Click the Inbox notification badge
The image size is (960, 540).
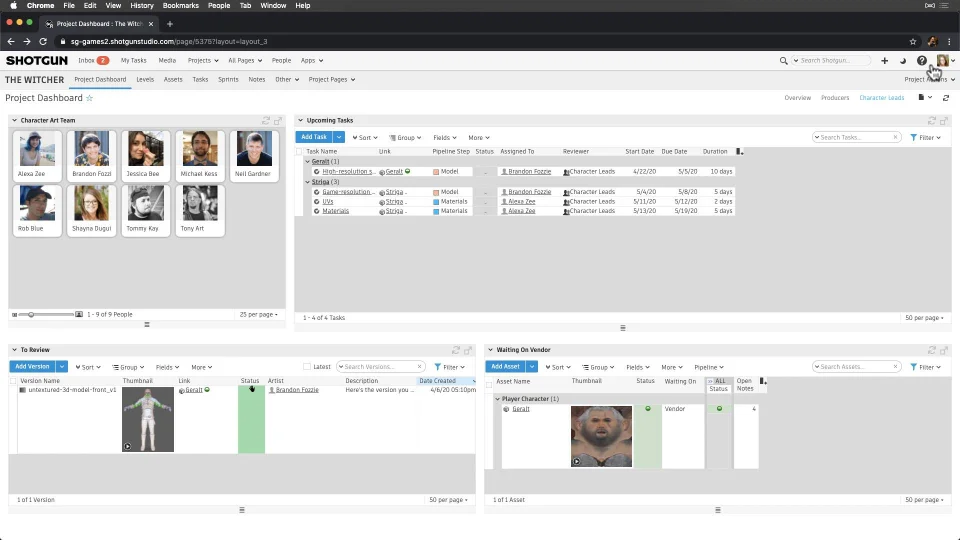click(x=103, y=61)
